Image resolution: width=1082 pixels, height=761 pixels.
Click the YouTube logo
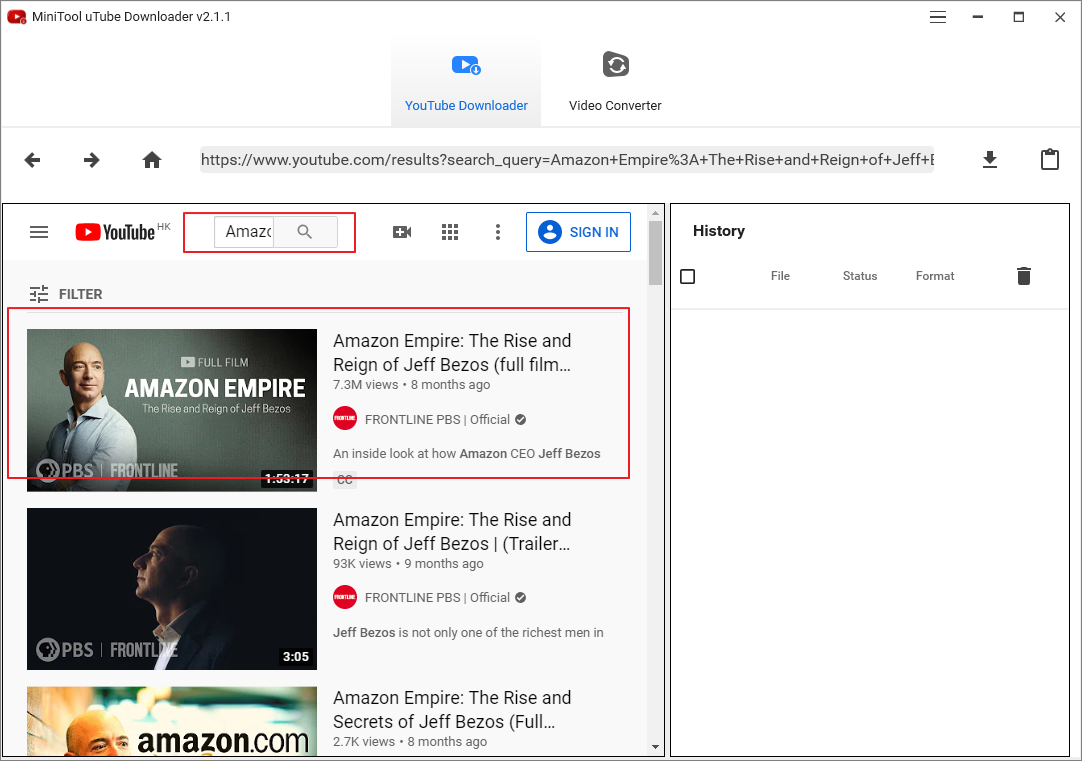tap(115, 232)
